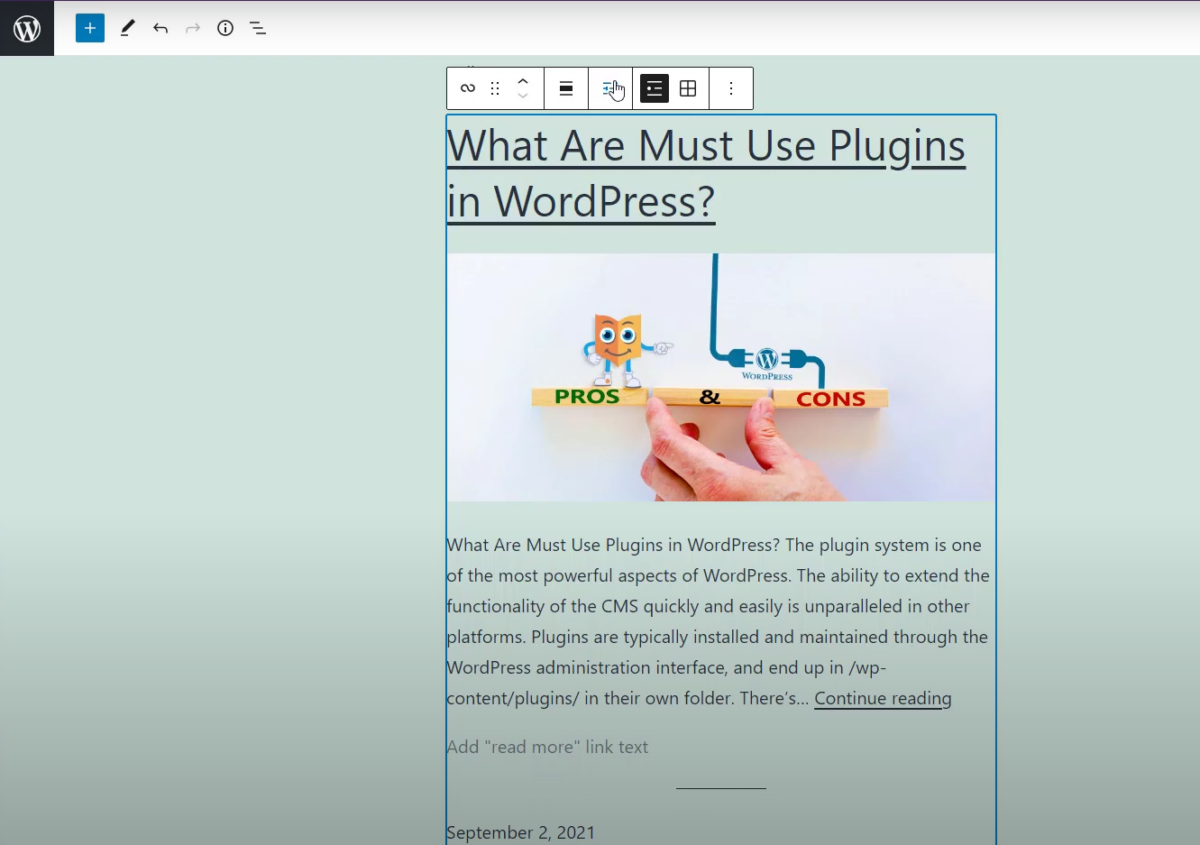1200x845 pixels.
Task: Click the block drag handle dots
Action: [x=495, y=88]
